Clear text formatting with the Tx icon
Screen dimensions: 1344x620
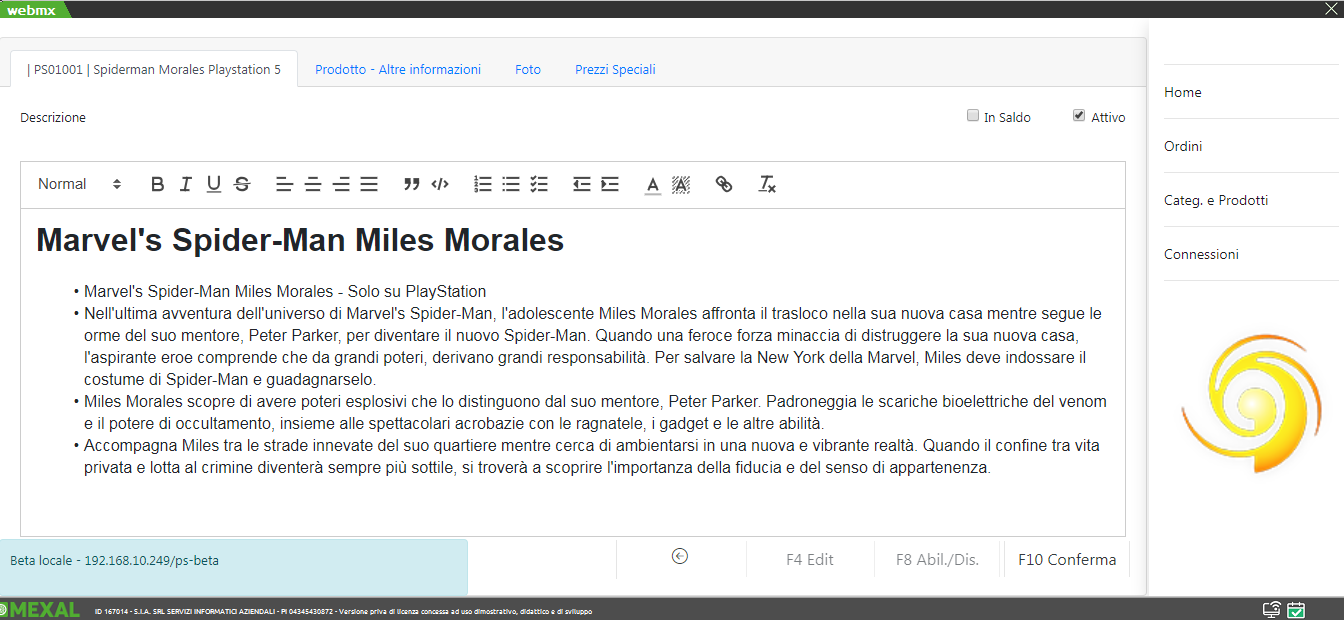(x=767, y=184)
